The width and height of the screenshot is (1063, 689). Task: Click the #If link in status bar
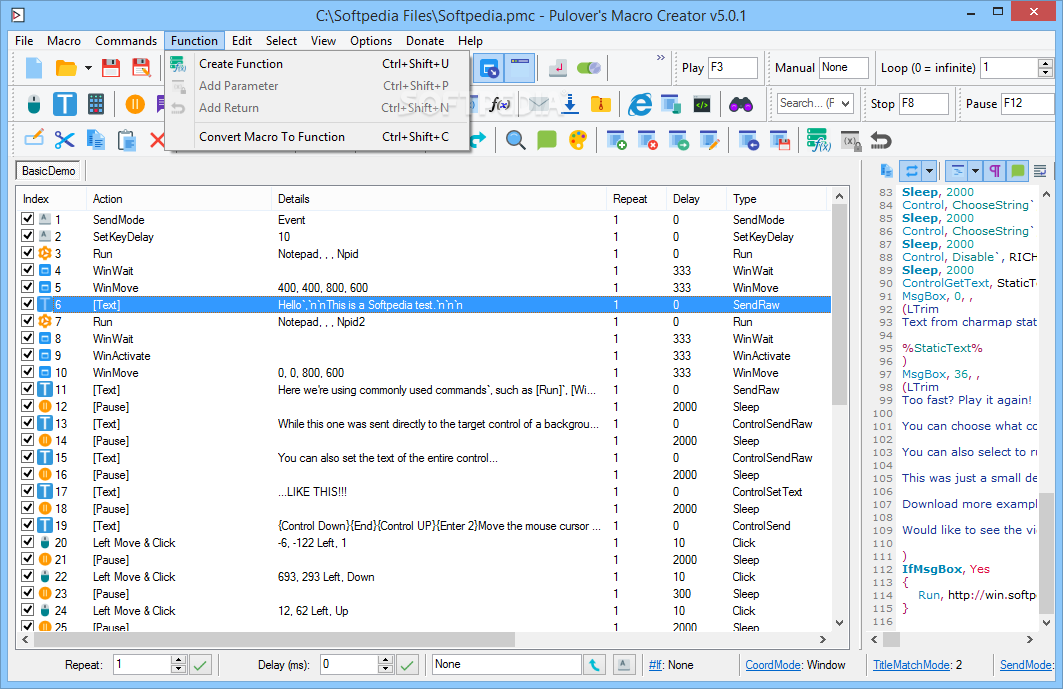(x=655, y=665)
